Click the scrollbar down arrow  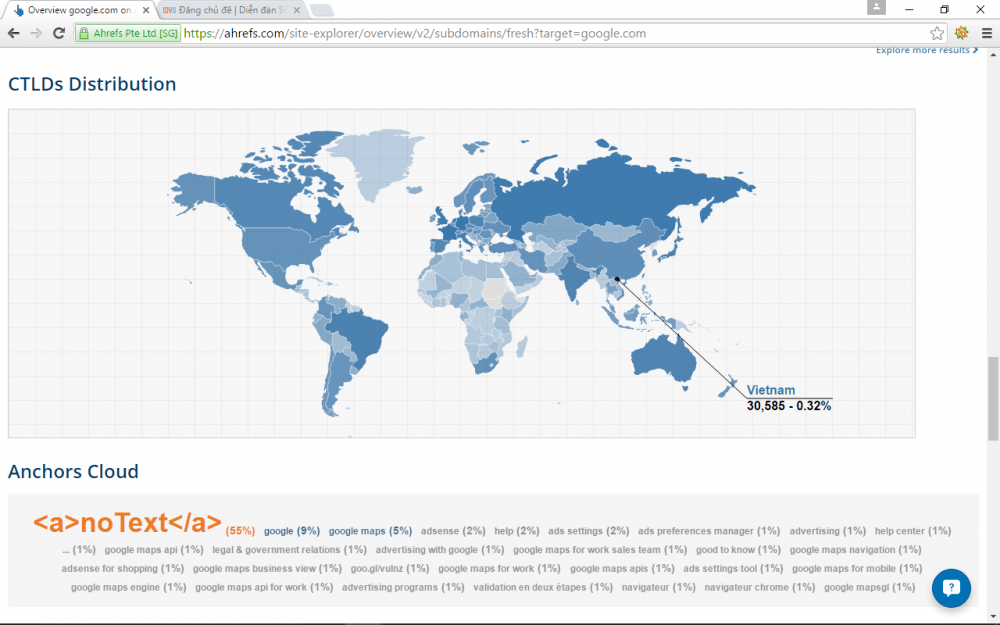pos(993,617)
